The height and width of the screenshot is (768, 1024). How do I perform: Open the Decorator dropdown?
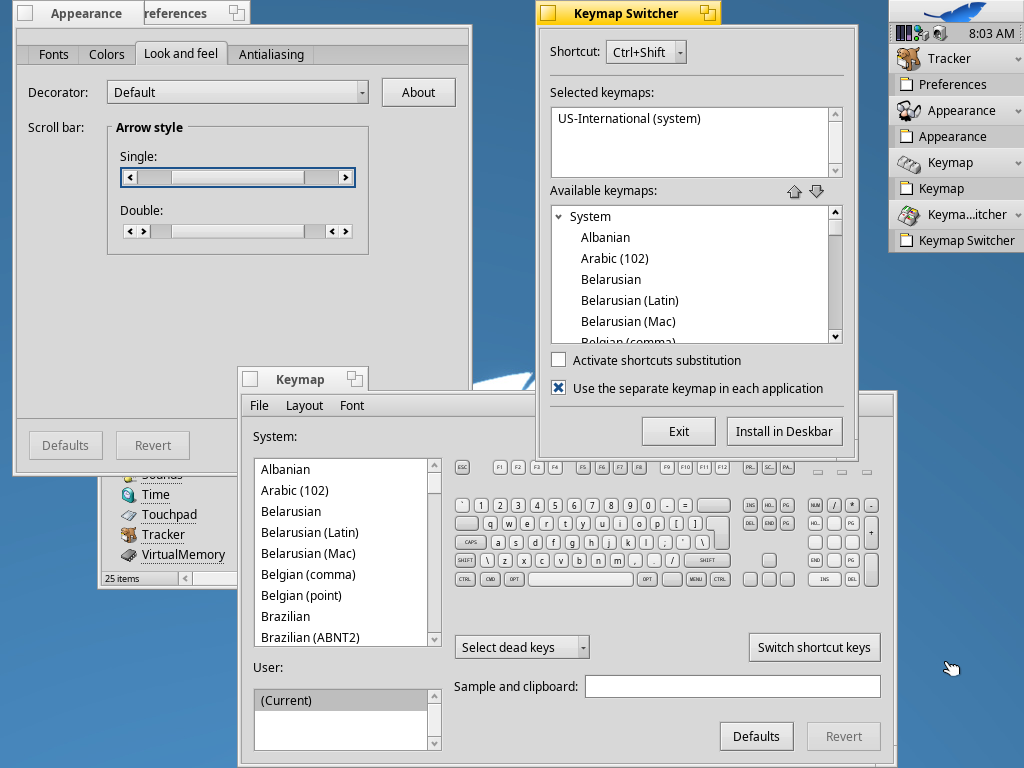click(238, 92)
